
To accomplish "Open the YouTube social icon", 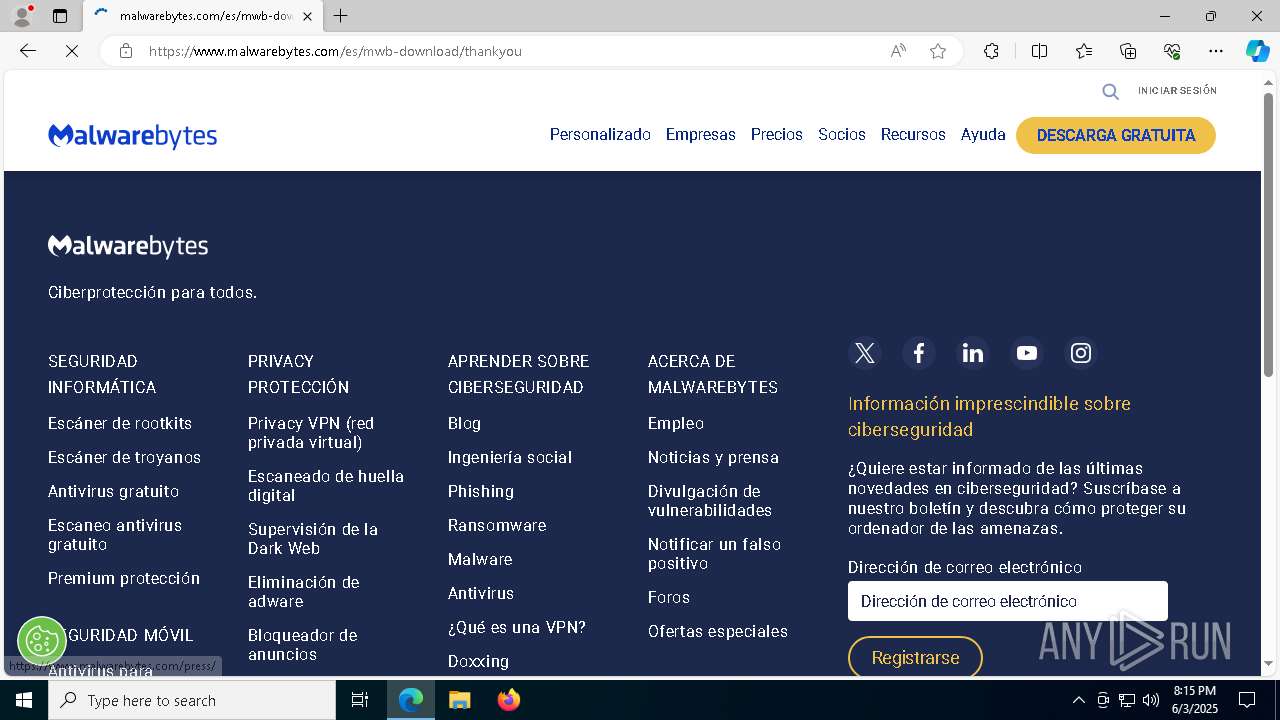I will point(1027,353).
